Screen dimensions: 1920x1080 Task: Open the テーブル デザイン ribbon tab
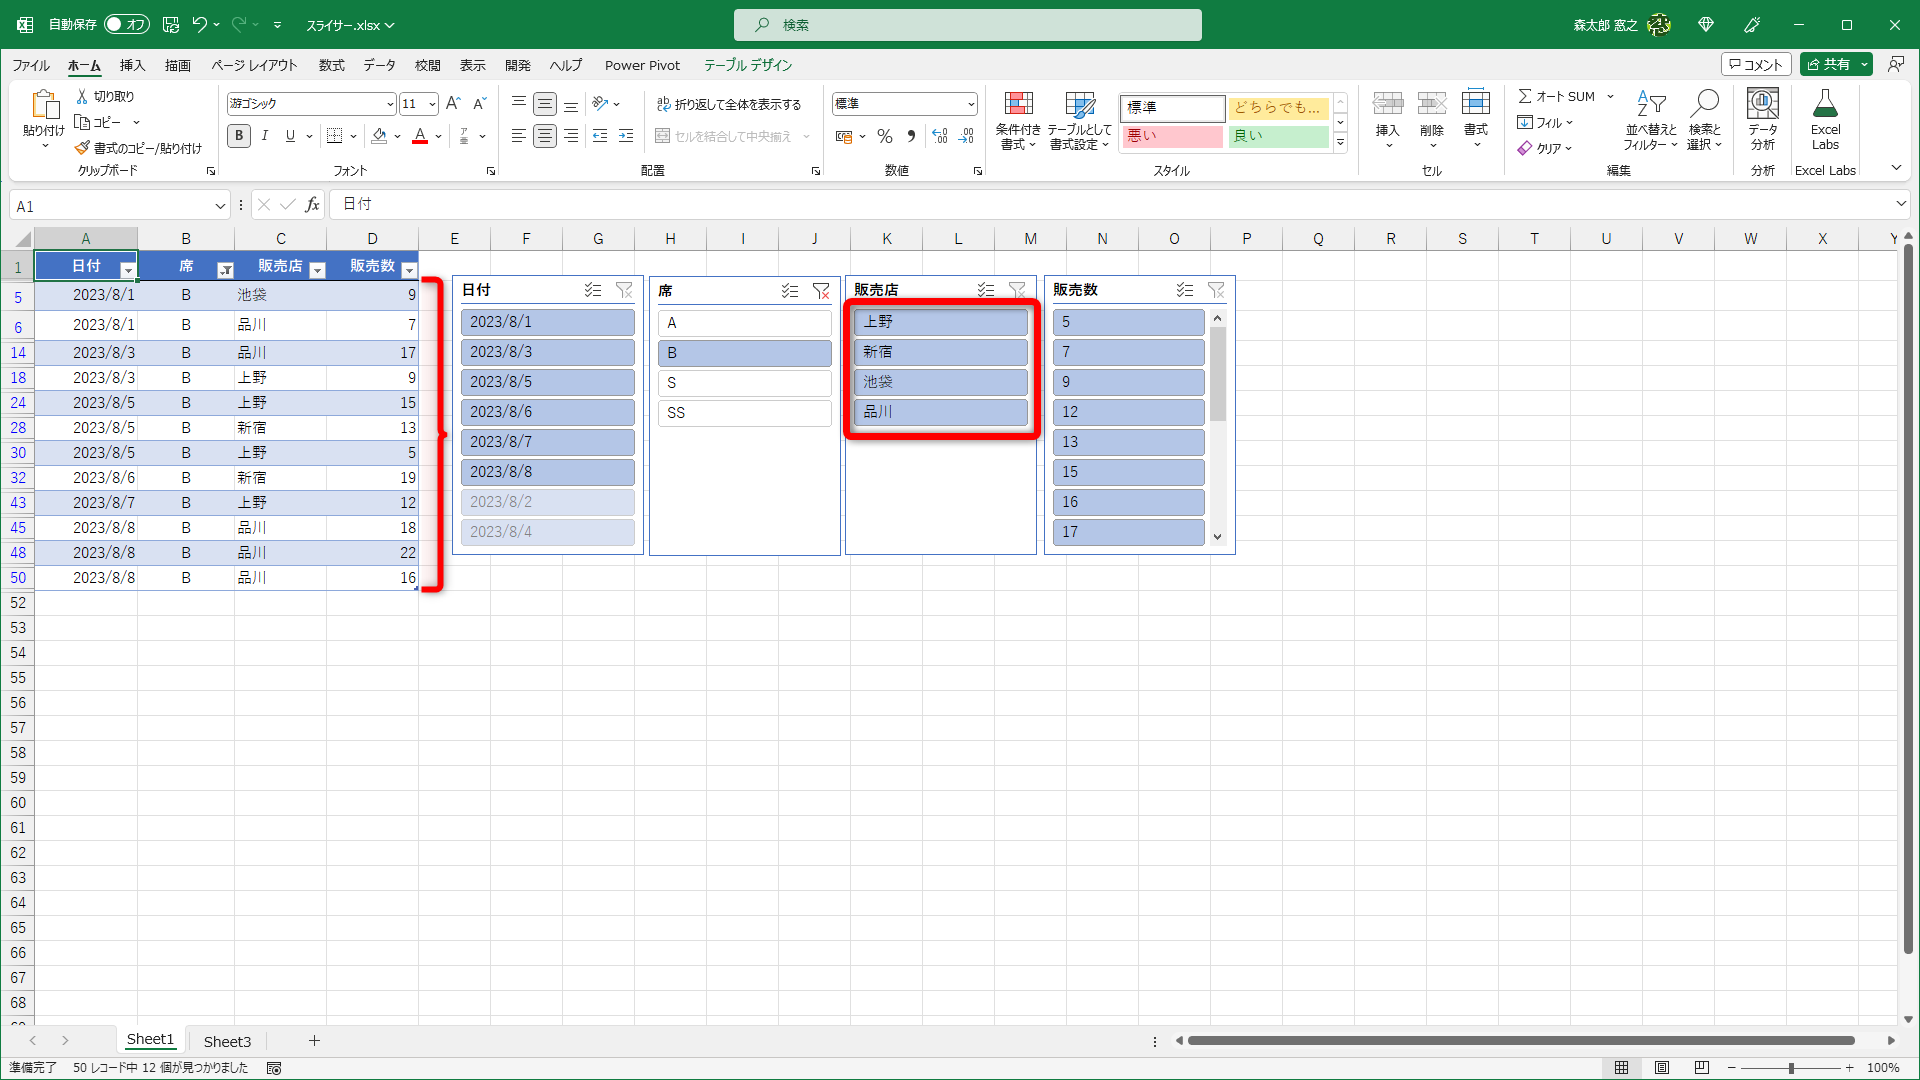(x=747, y=65)
